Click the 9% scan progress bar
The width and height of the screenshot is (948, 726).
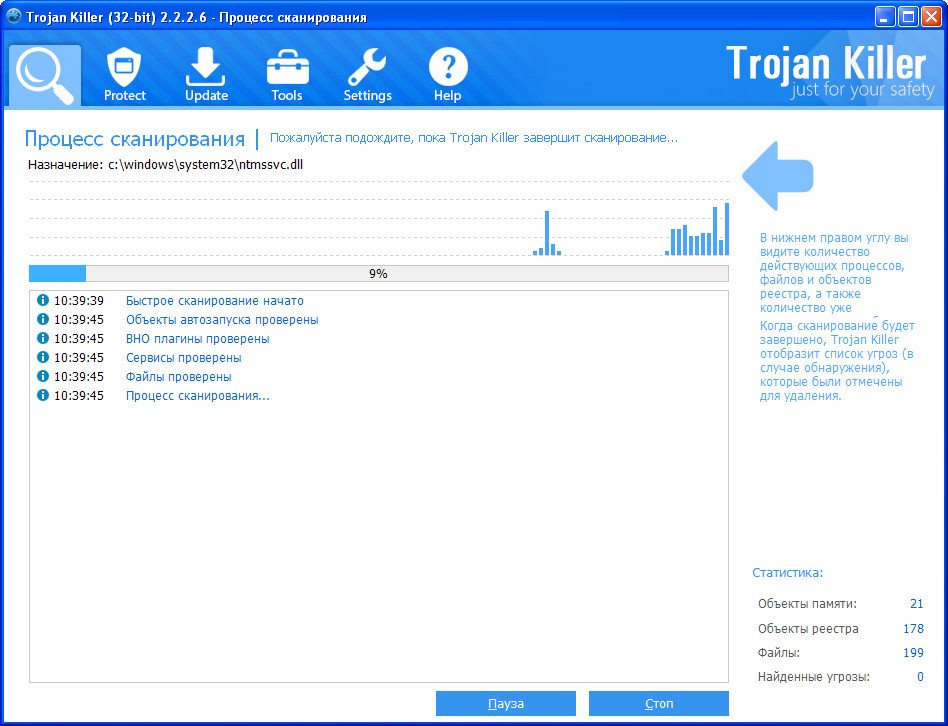(378, 273)
